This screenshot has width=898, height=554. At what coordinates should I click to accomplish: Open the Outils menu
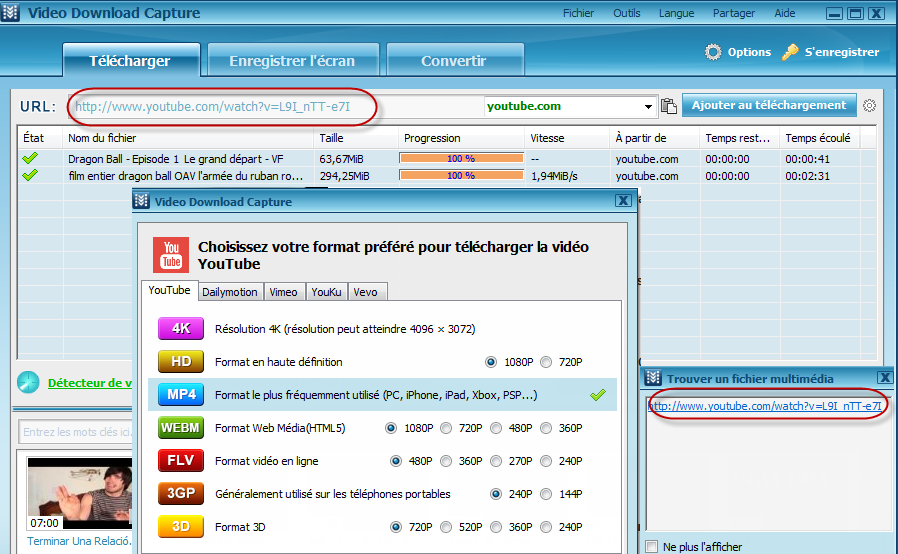pyautogui.click(x=627, y=13)
